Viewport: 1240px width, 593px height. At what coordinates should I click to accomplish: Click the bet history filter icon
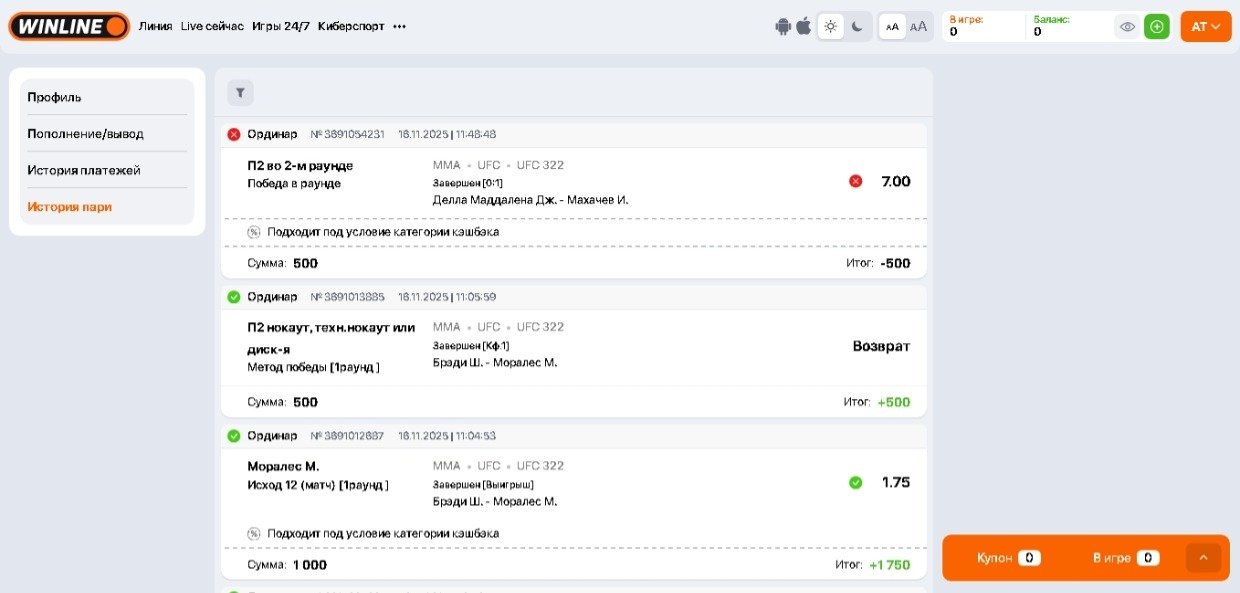(x=240, y=93)
